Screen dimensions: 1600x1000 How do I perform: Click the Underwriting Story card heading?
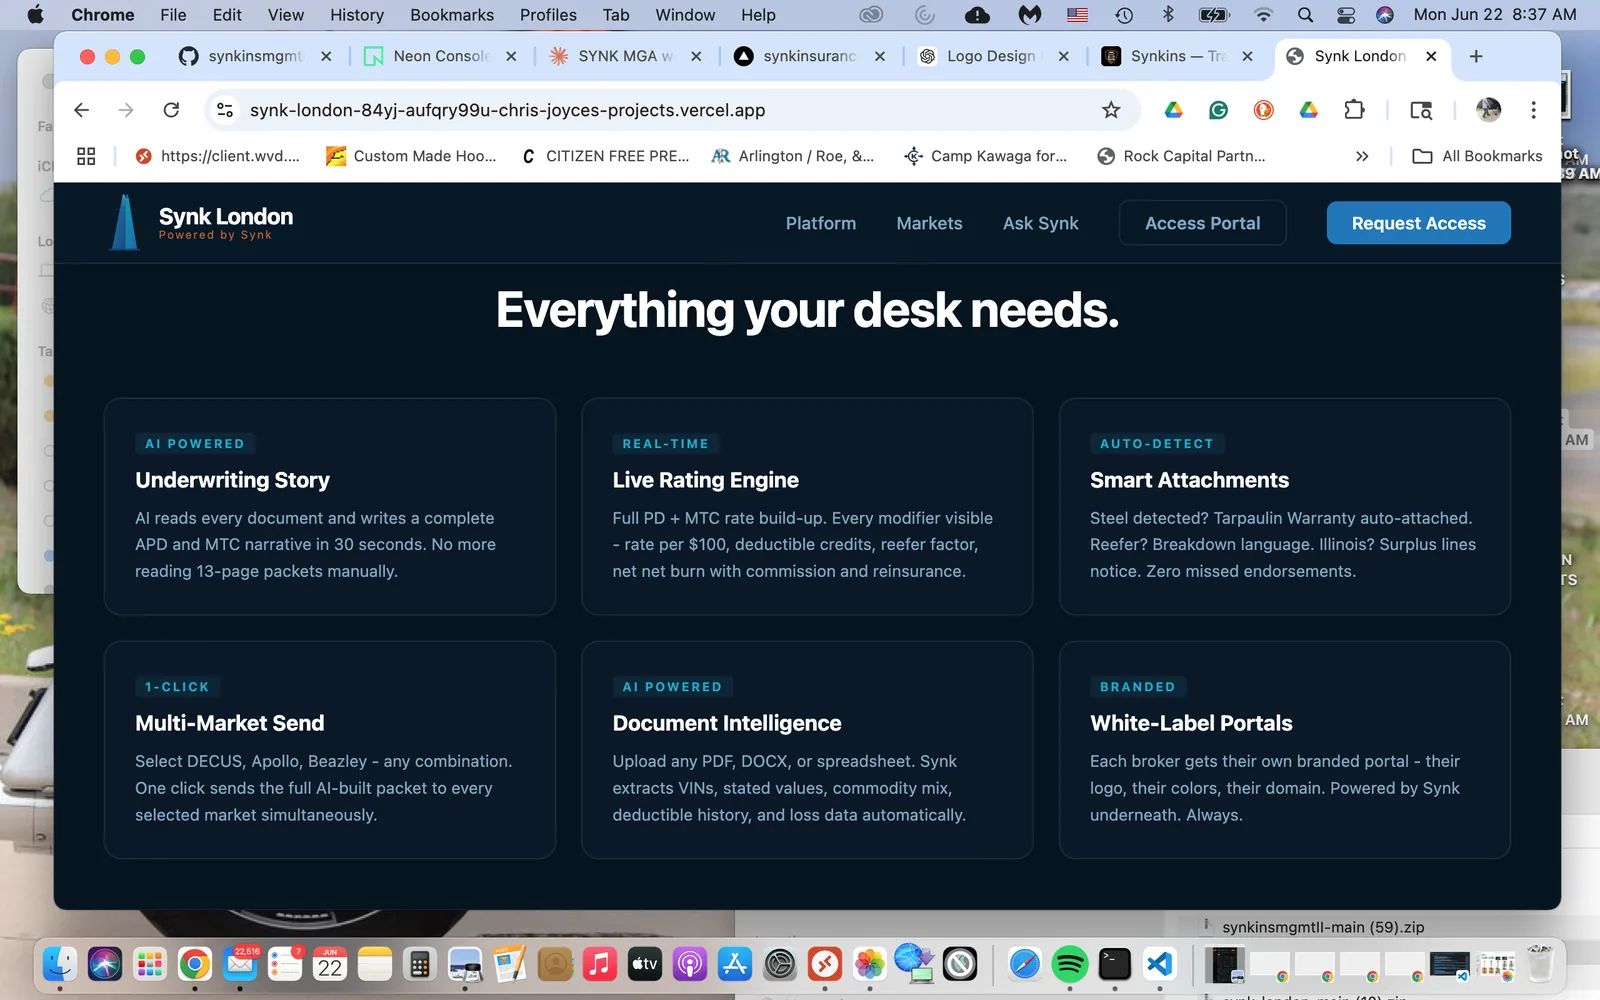point(232,480)
